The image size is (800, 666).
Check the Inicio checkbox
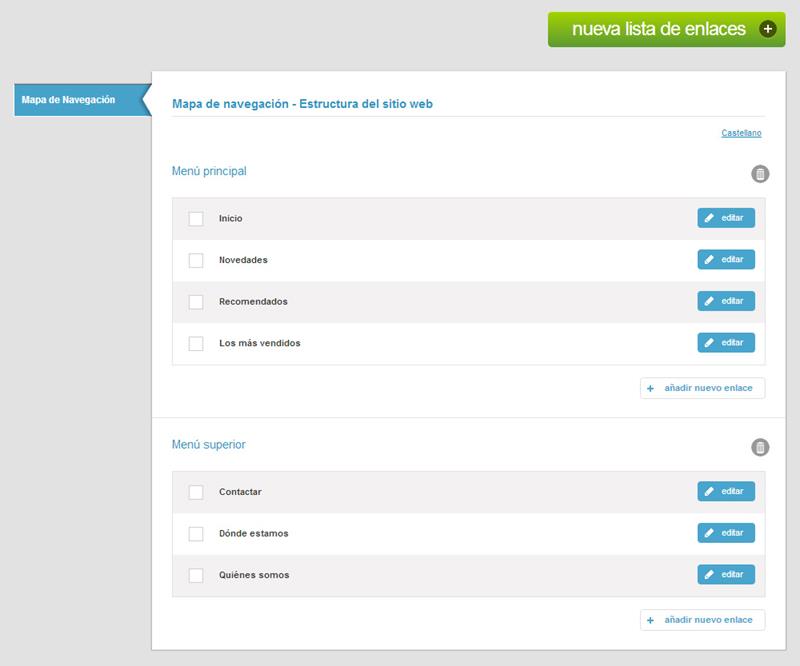pyautogui.click(x=196, y=219)
